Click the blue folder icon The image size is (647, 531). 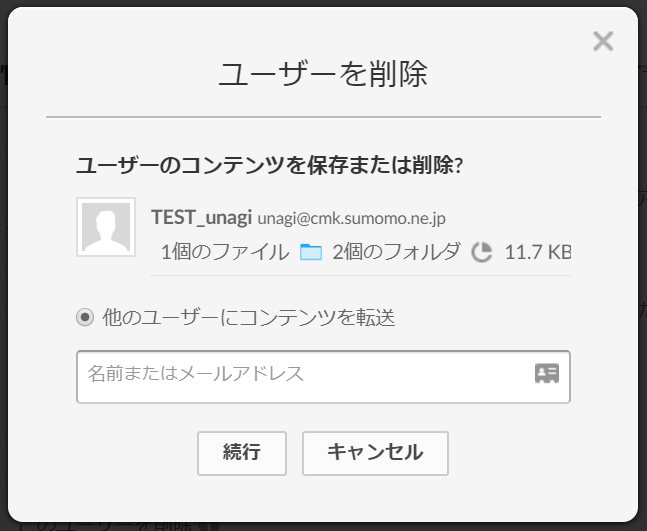coord(311,252)
